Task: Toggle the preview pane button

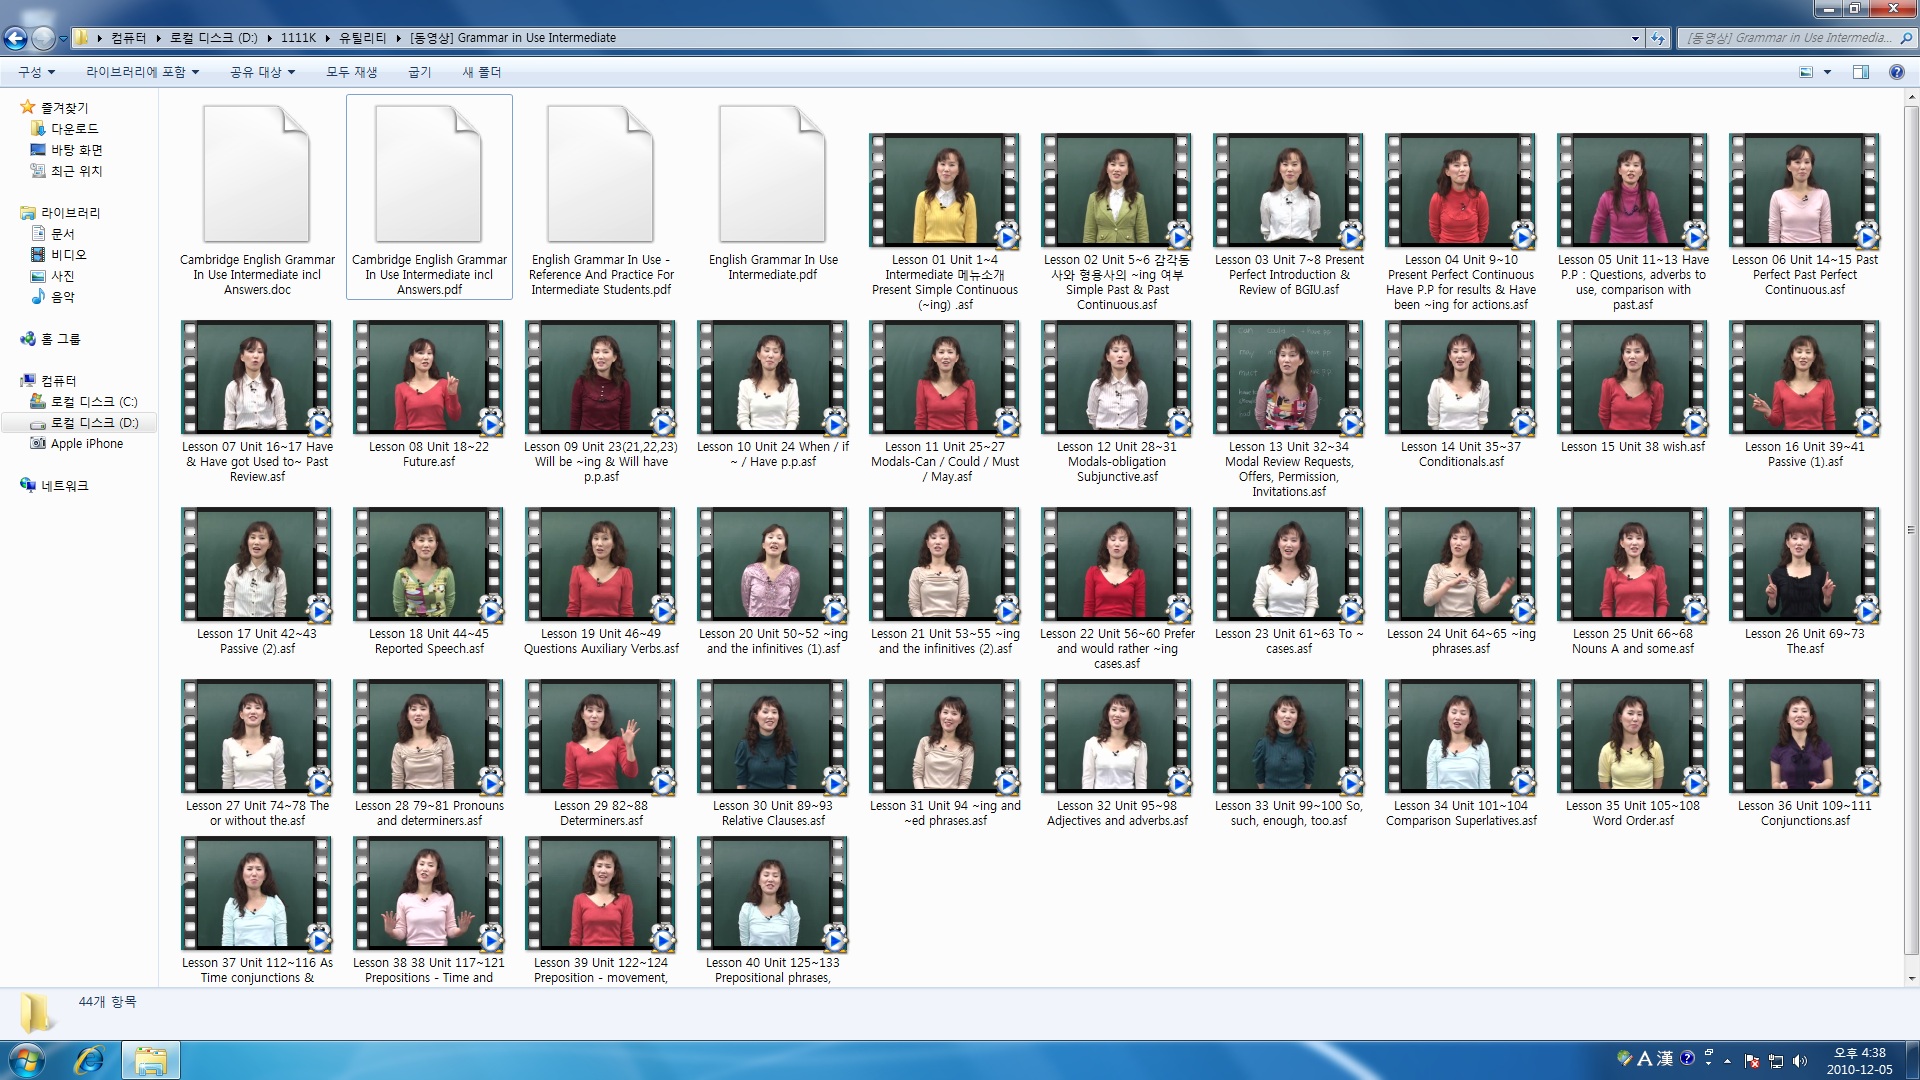Action: [x=1861, y=72]
